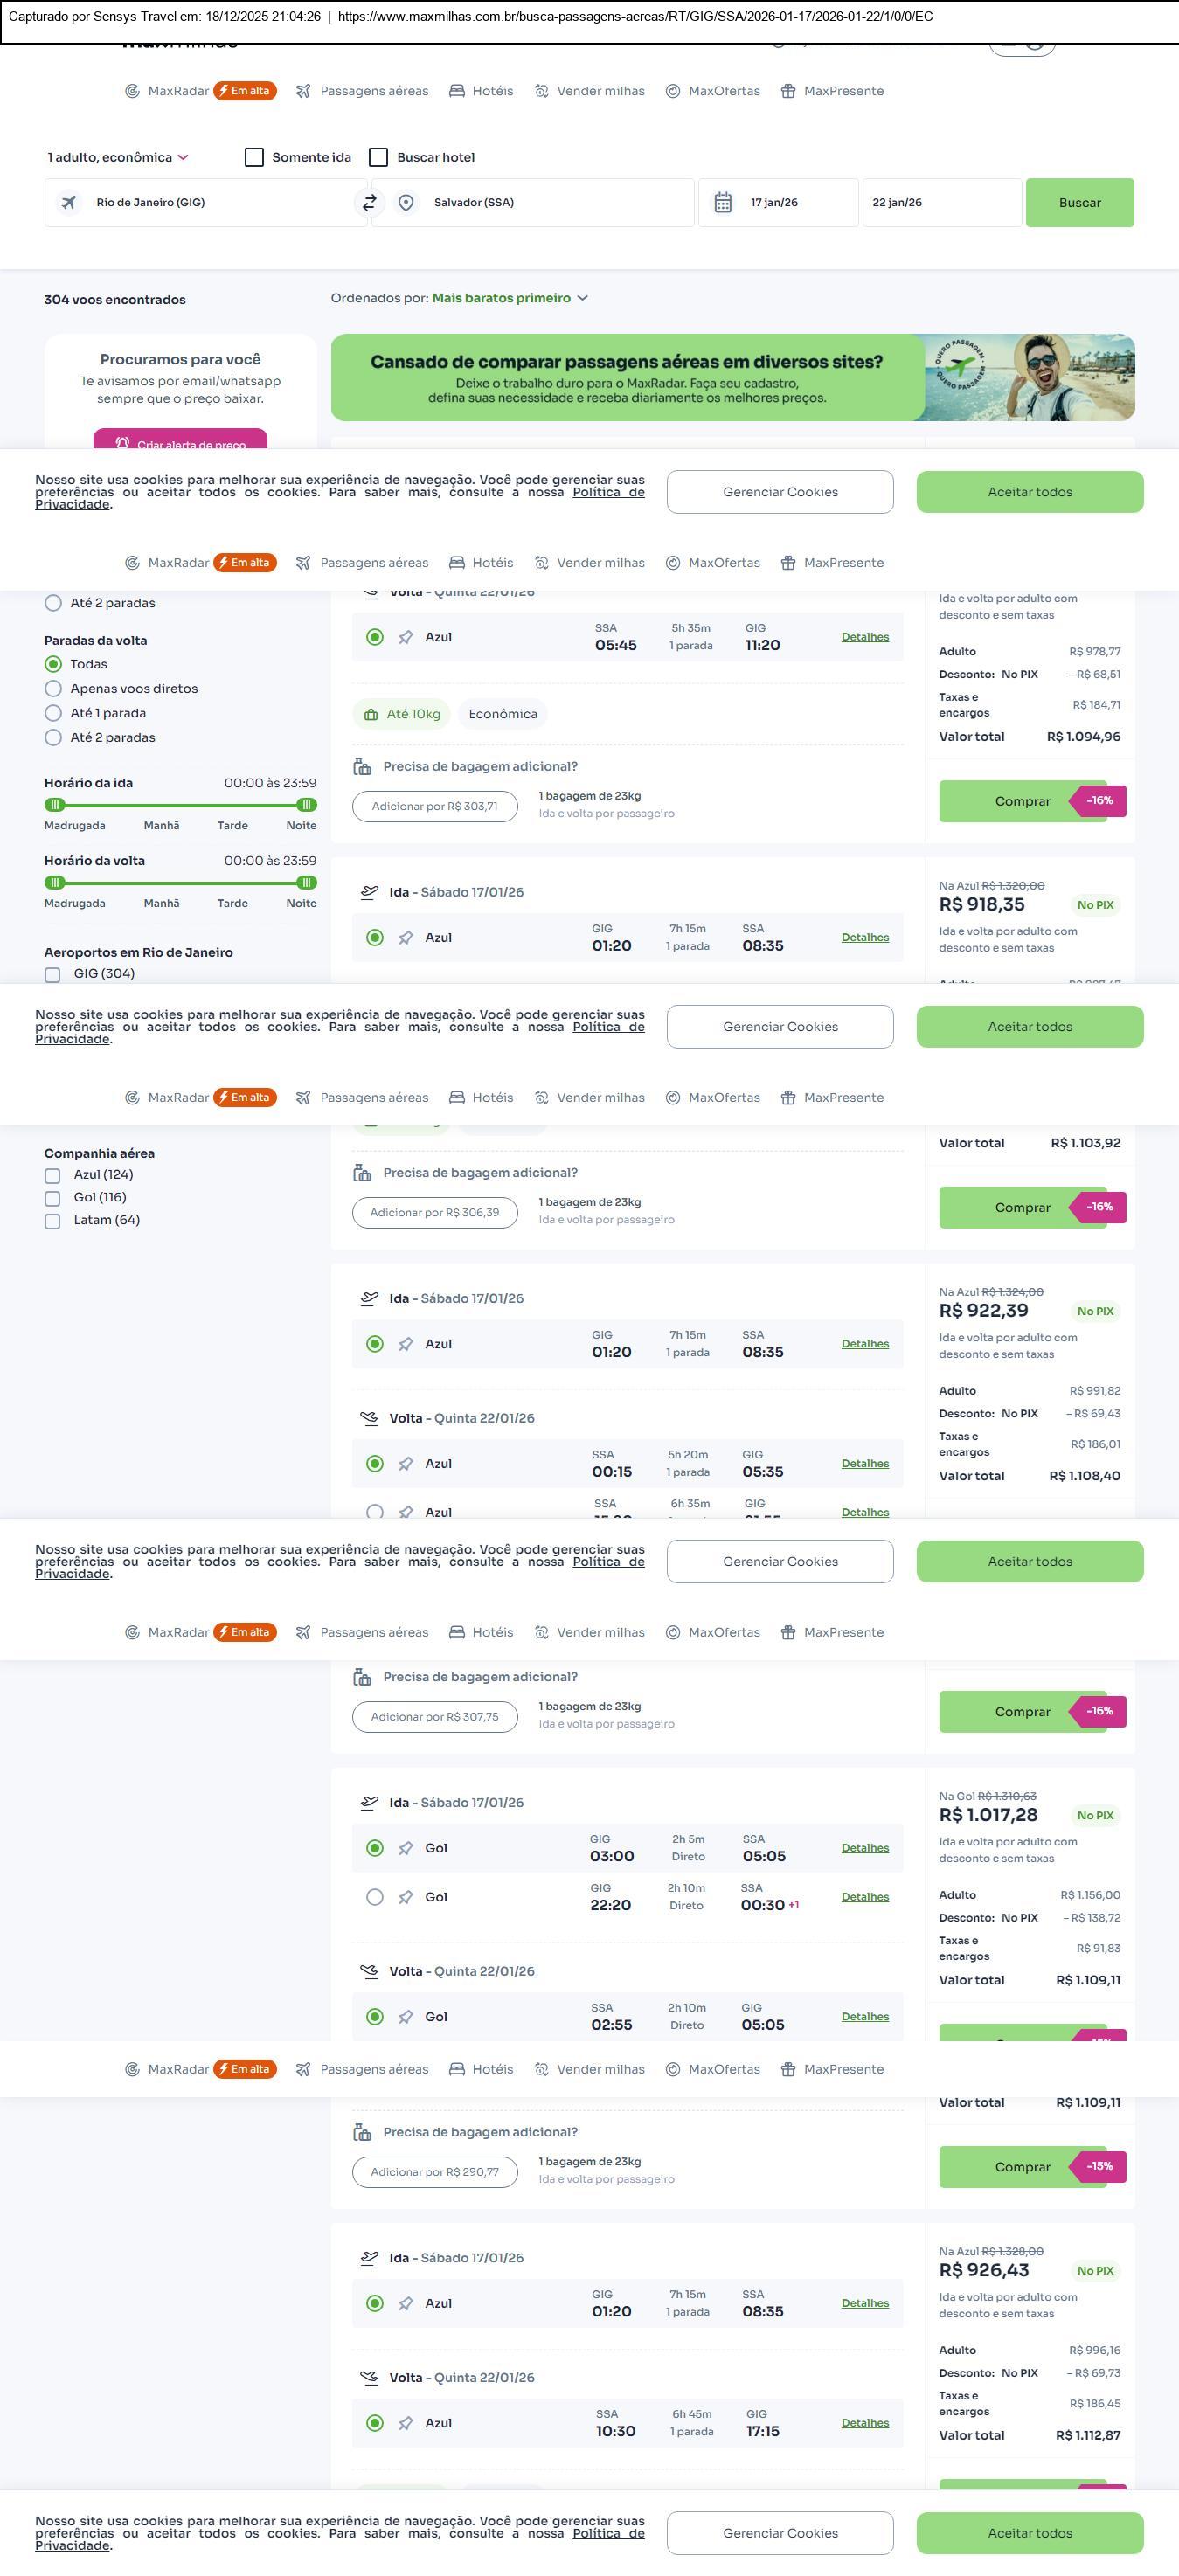Open the 1 adulto, econômica dropdown
1179x2576 pixels.
(118, 158)
